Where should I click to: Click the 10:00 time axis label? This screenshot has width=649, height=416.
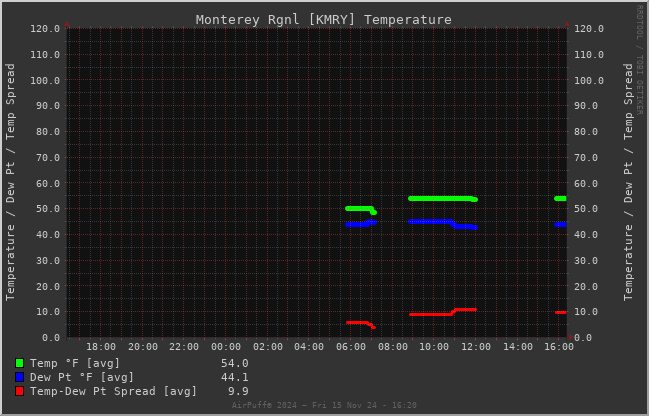click(x=434, y=347)
